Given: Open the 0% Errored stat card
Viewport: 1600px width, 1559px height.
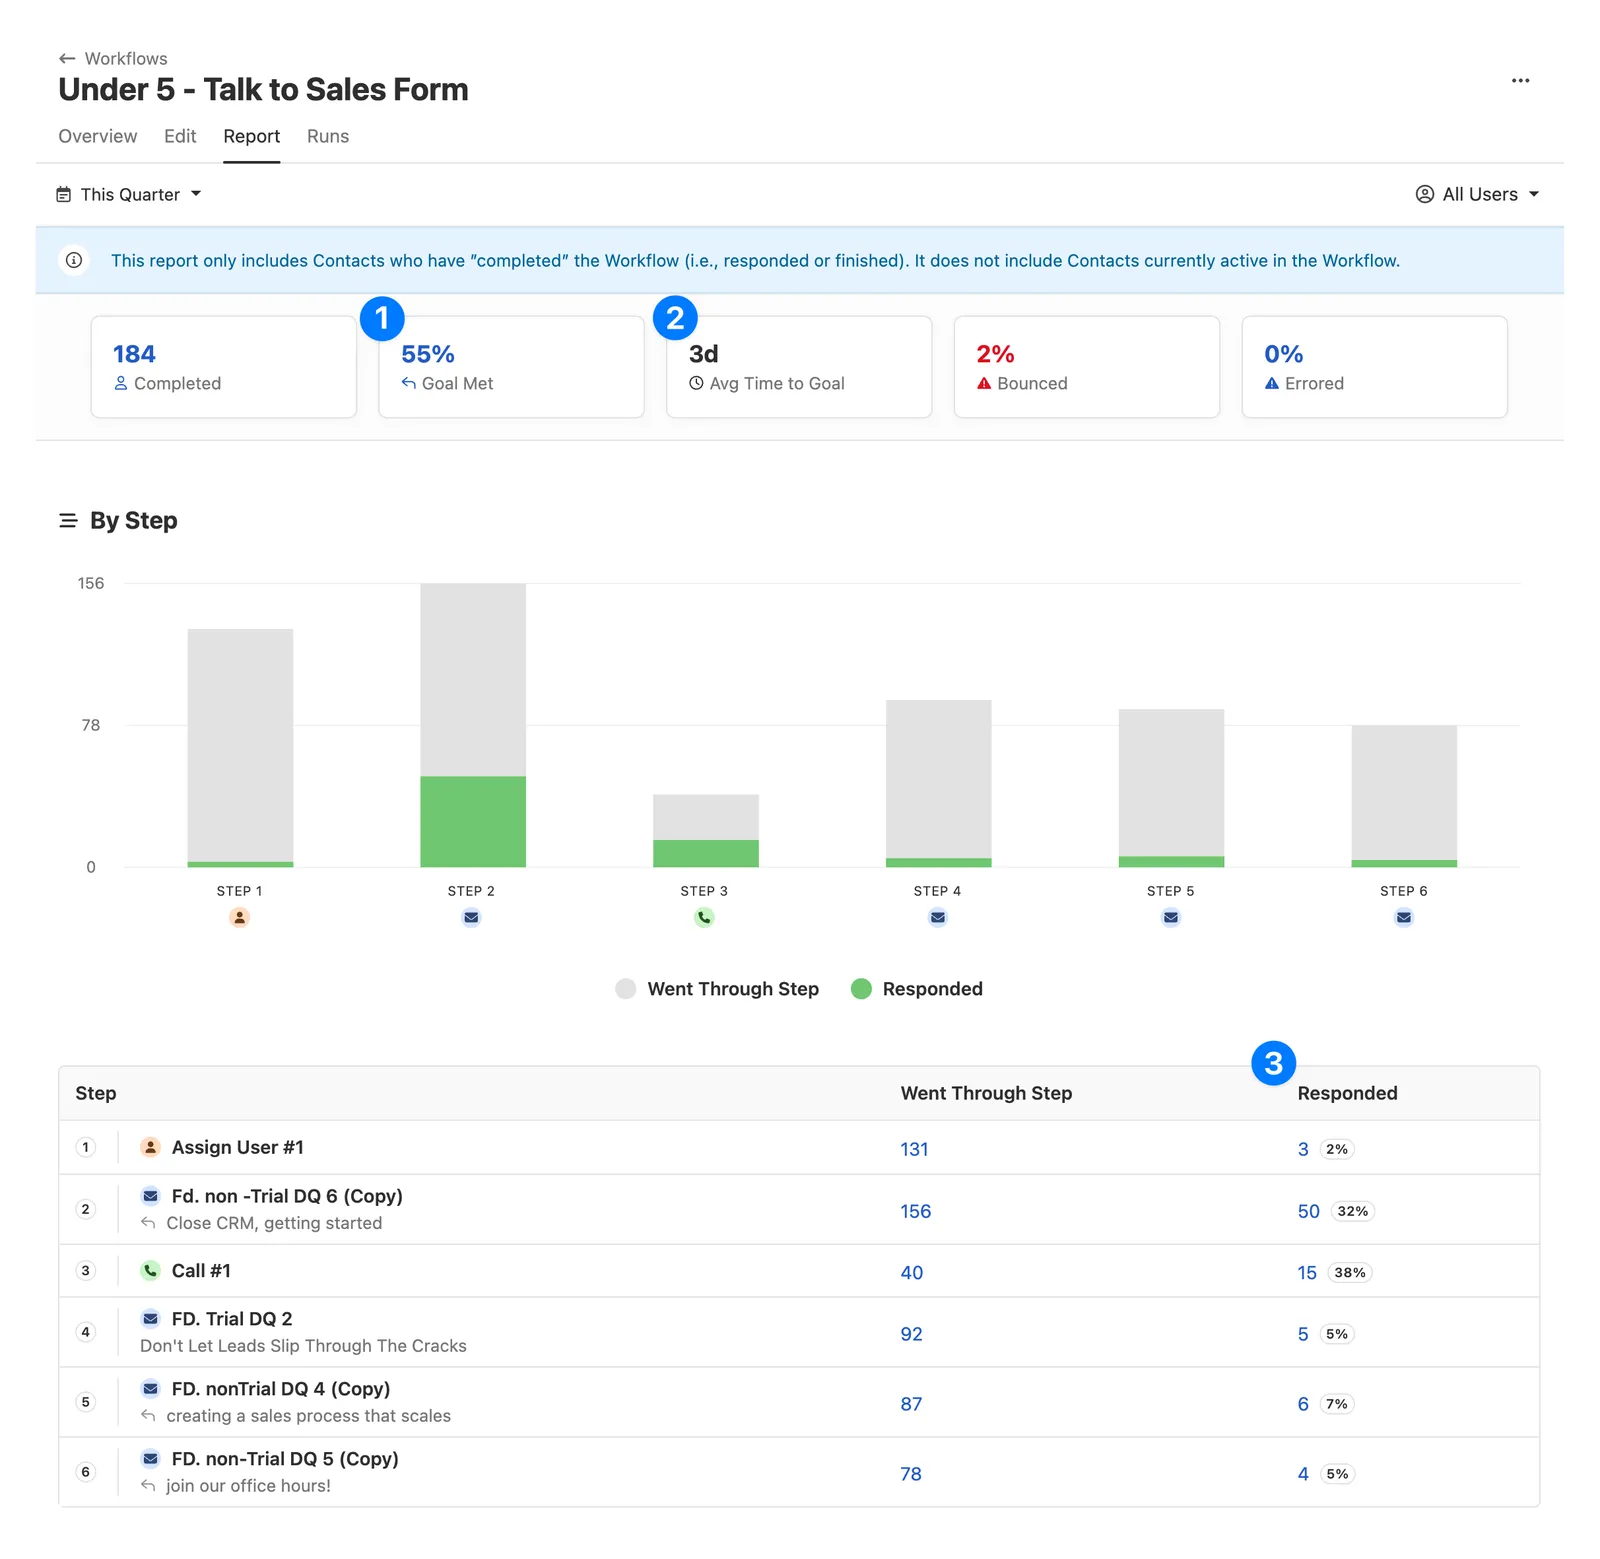Looking at the screenshot, I should click(1375, 367).
